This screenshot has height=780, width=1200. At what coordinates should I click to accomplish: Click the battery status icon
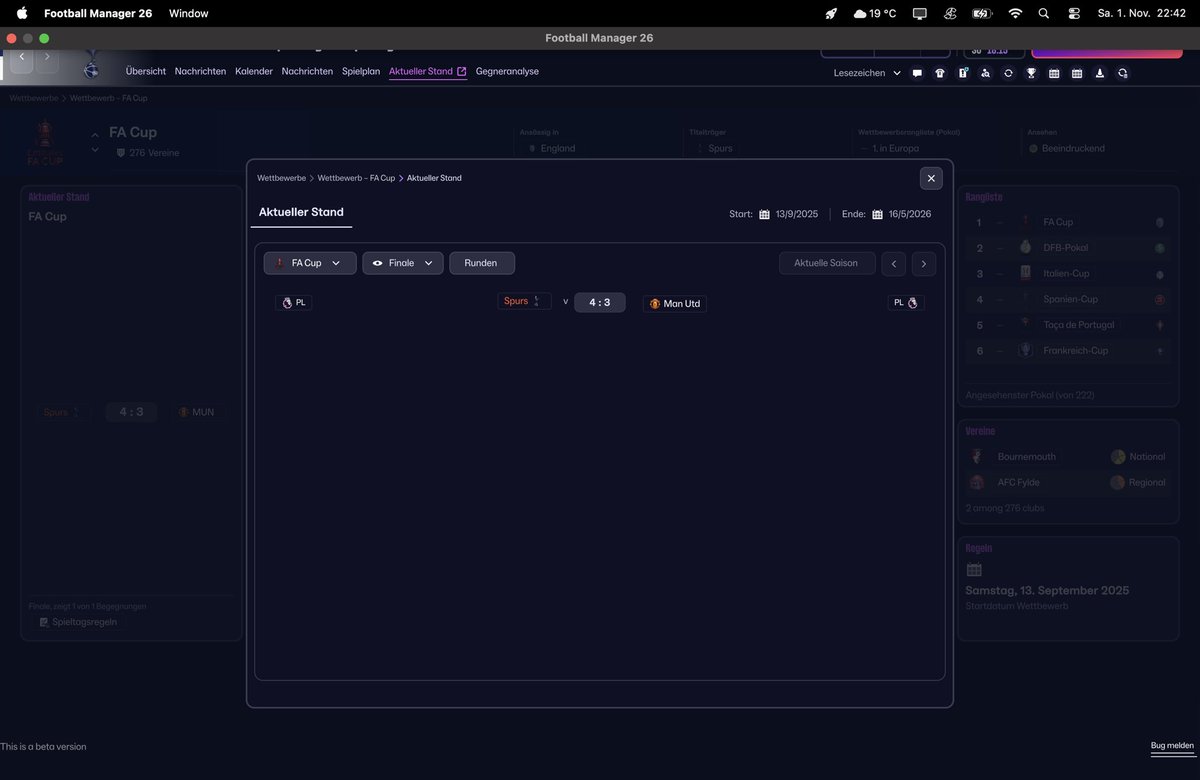(x=981, y=13)
